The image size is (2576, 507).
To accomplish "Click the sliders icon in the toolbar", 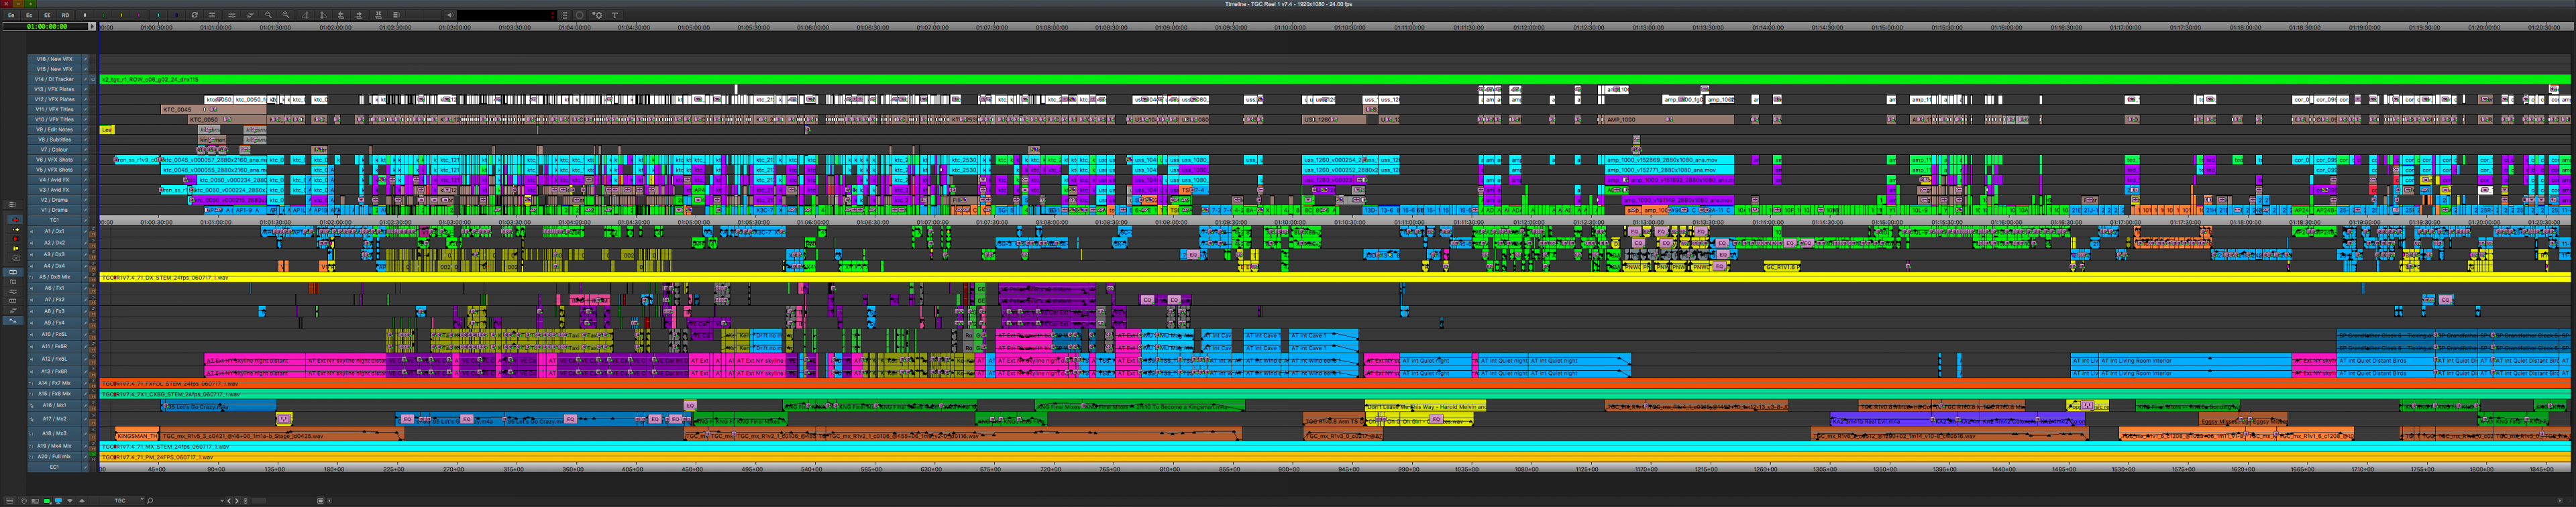I will coord(232,16).
